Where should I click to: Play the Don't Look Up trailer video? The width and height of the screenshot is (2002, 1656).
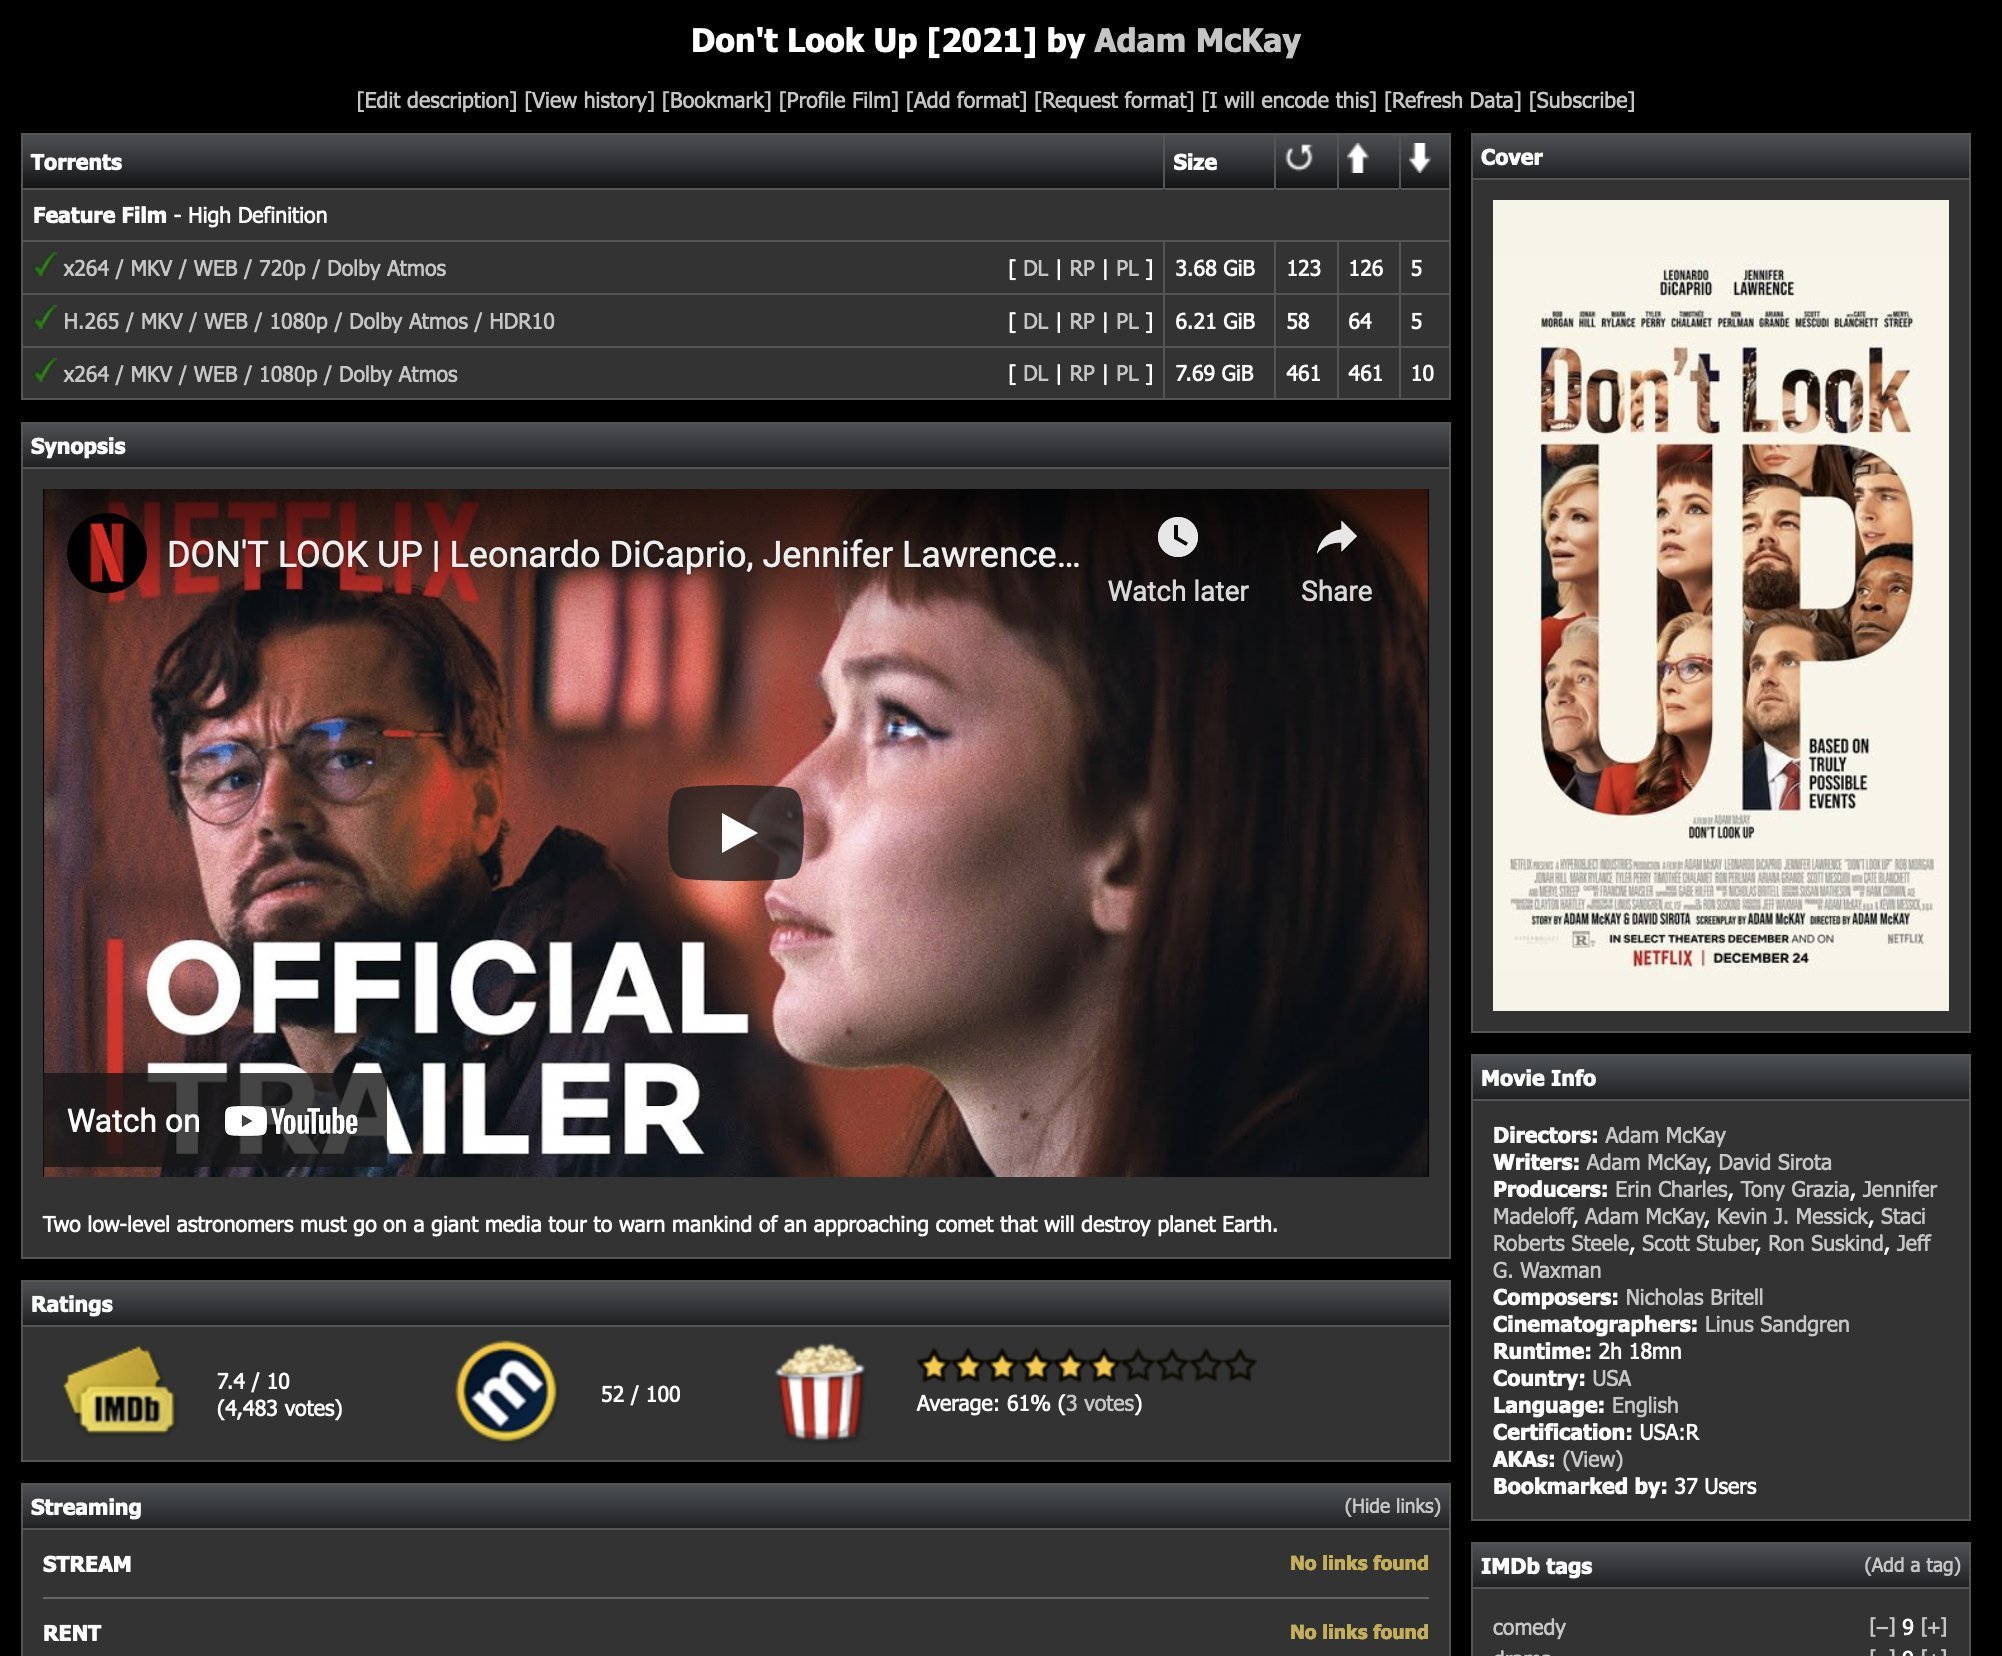736,833
